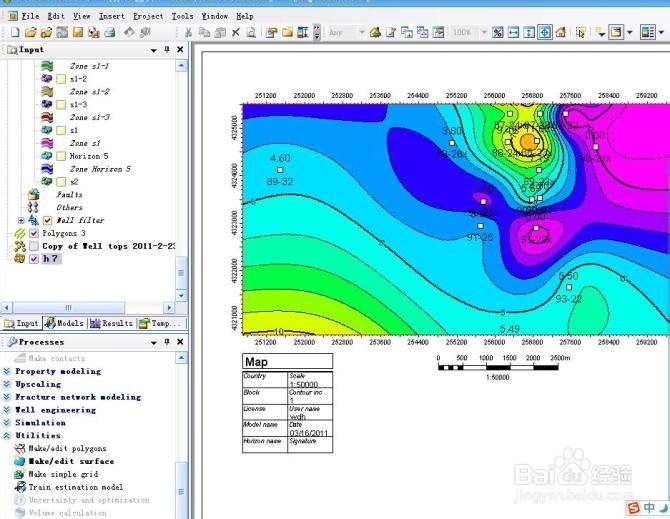
Task: Click the select/pick arrow tool icon
Action: tap(580, 32)
